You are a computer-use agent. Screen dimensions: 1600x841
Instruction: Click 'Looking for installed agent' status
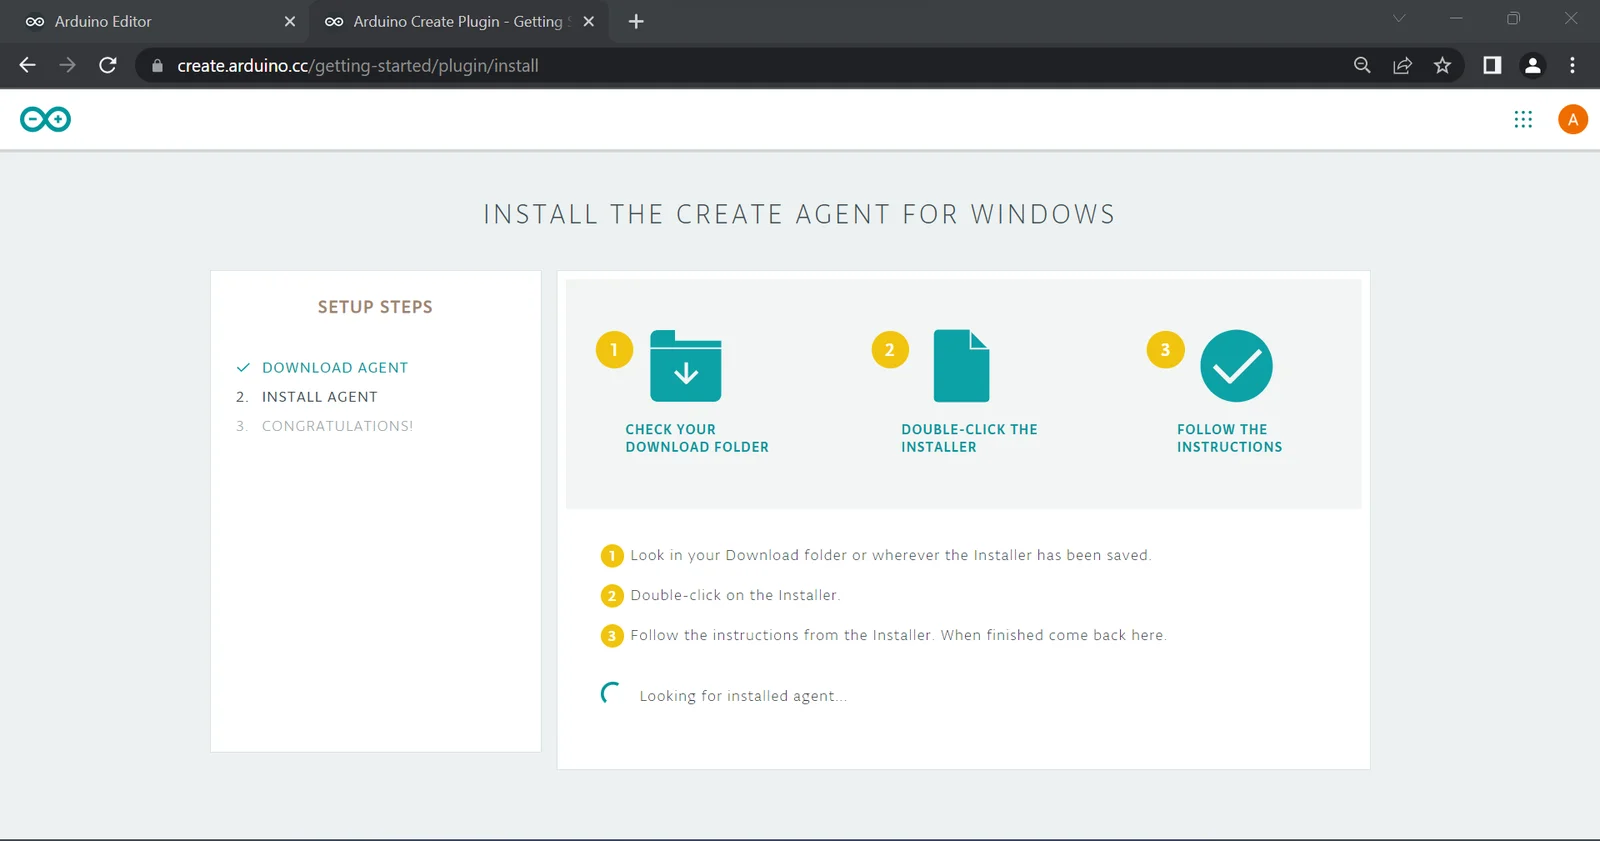point(742,696)
